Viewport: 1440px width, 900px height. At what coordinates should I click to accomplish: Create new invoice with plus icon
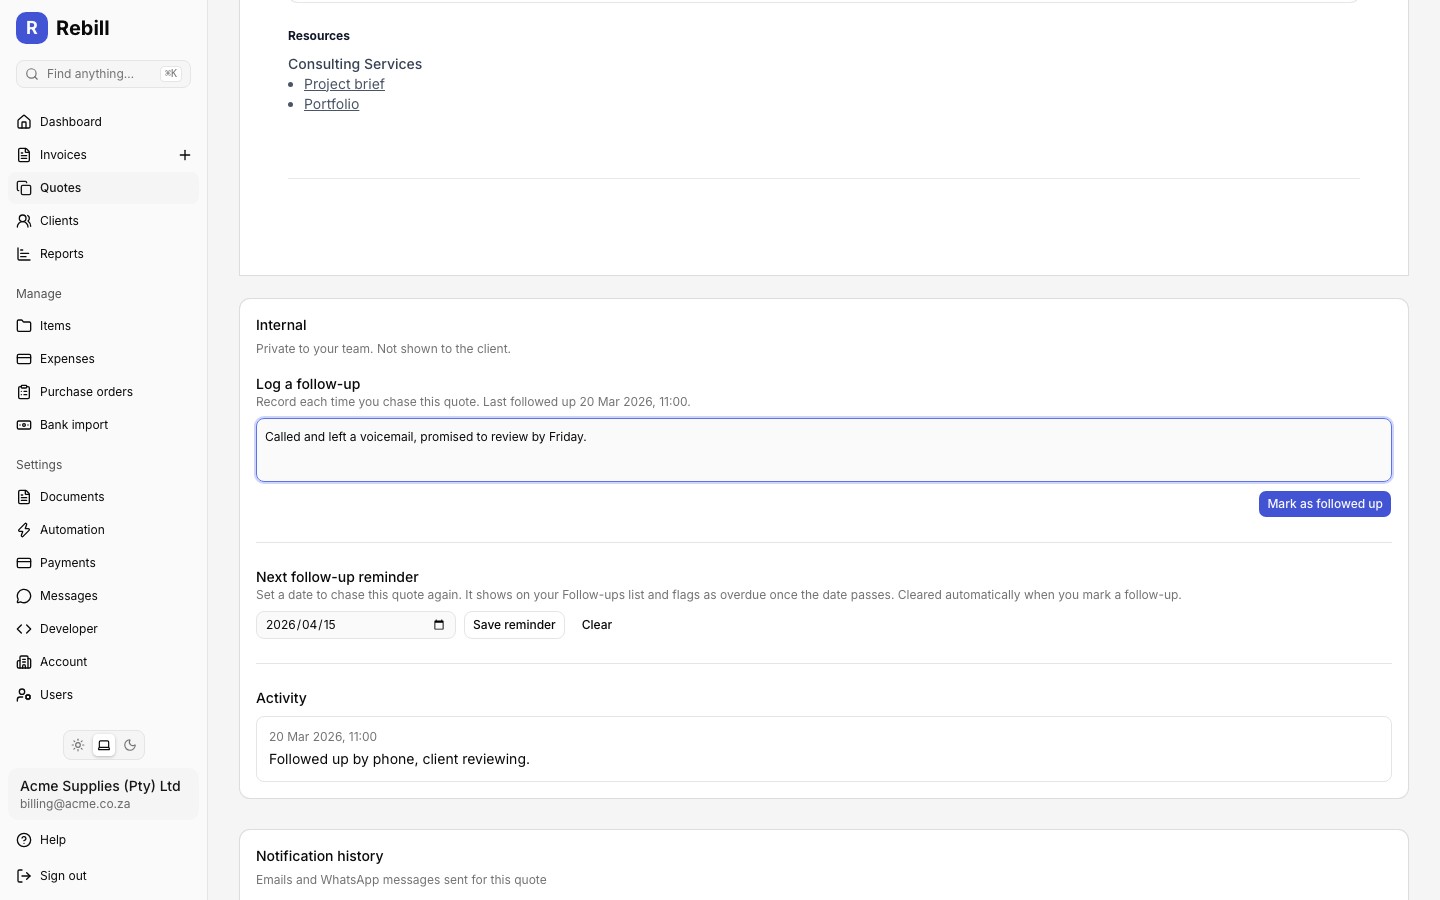pyautogui.click(x=185, y=155)
